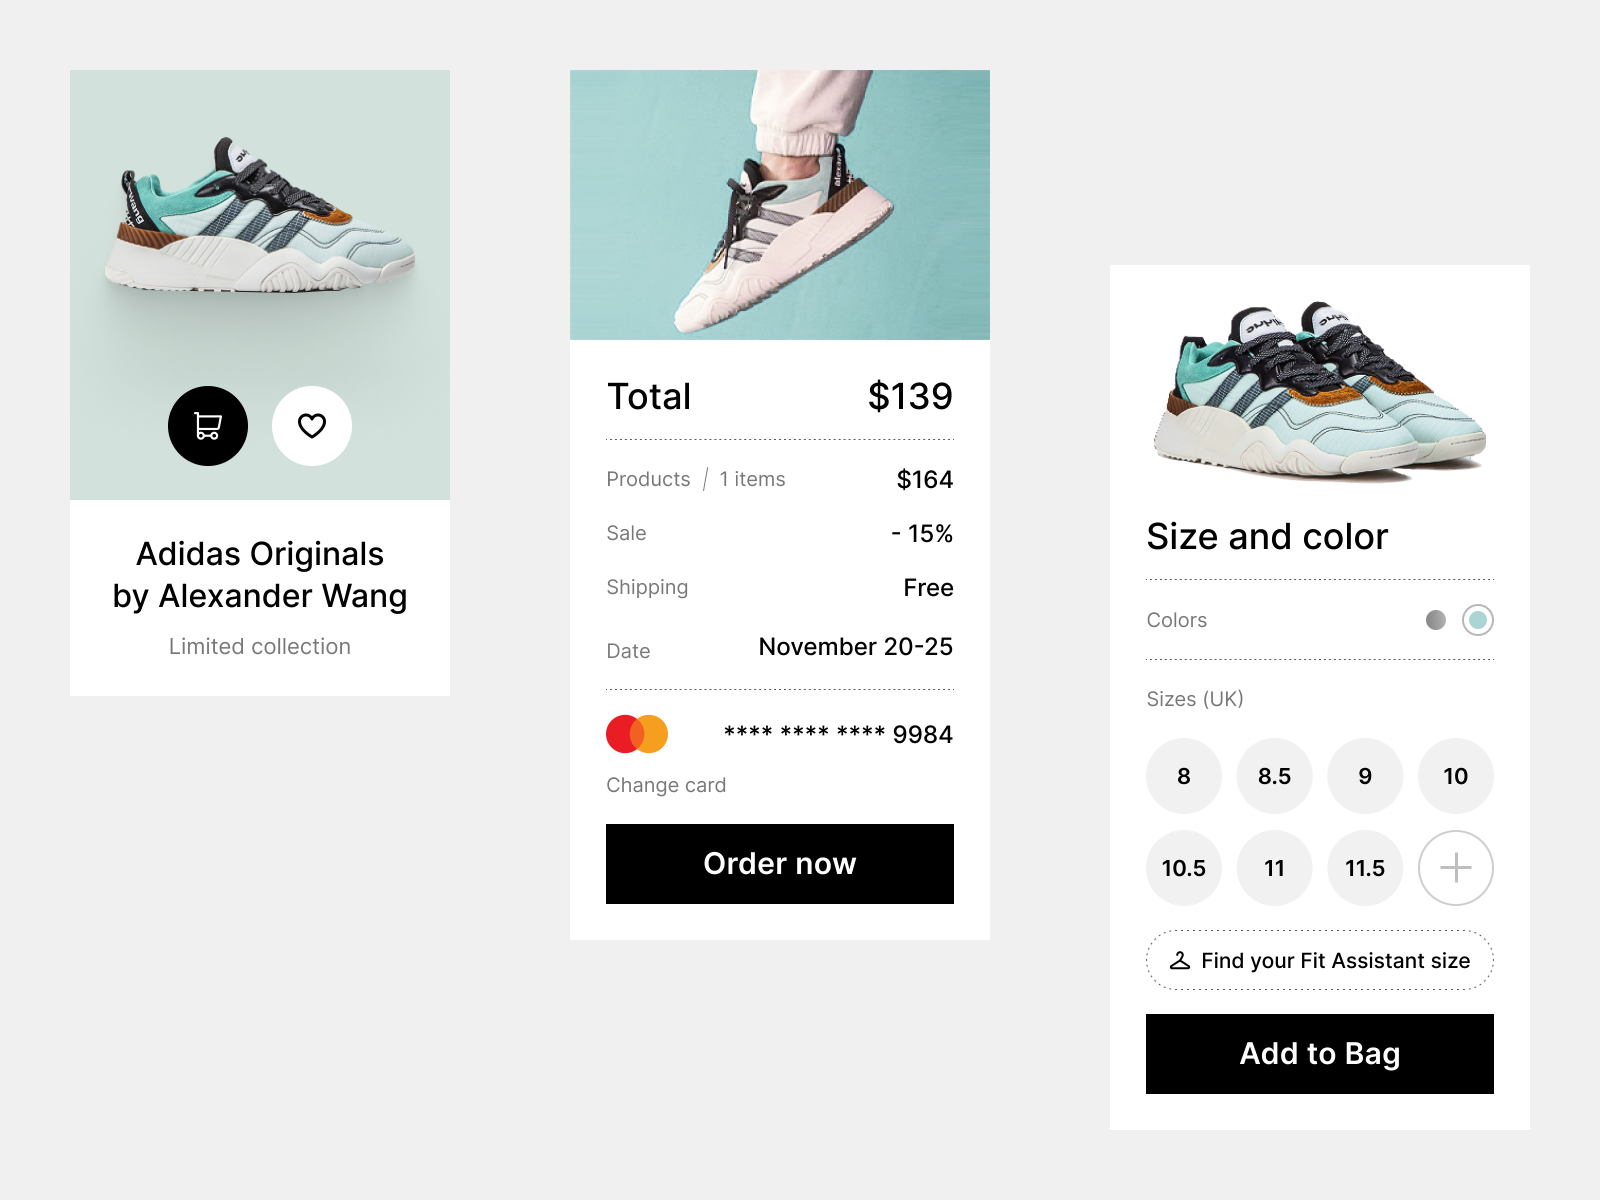Select size 11 in the UK sizes grid
Viewport: 1600px width, 1200px height.
coord(1274,868)
